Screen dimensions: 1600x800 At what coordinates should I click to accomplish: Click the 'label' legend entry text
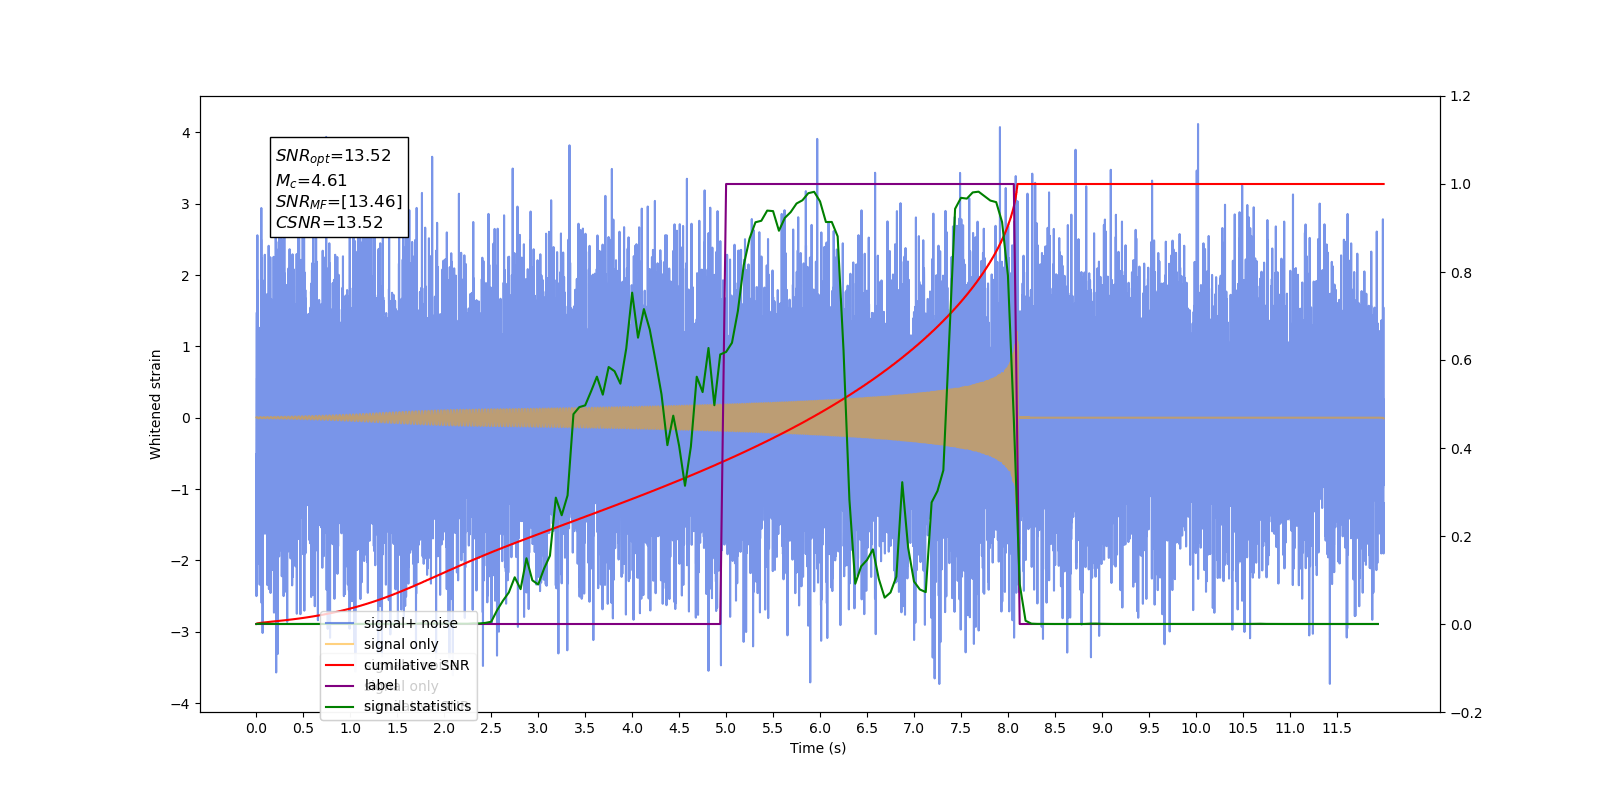coord(380,685)
